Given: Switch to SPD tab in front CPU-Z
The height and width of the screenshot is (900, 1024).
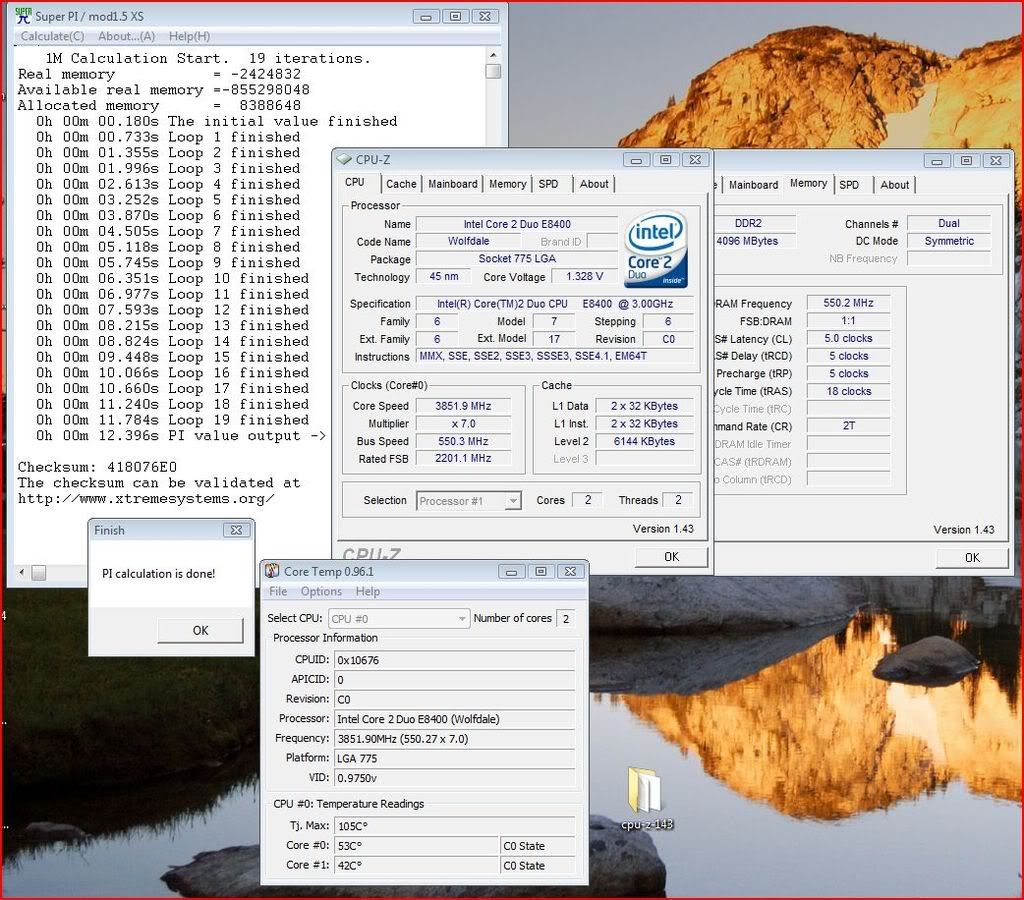Looking at the screenshot, I should click(549, 184).
